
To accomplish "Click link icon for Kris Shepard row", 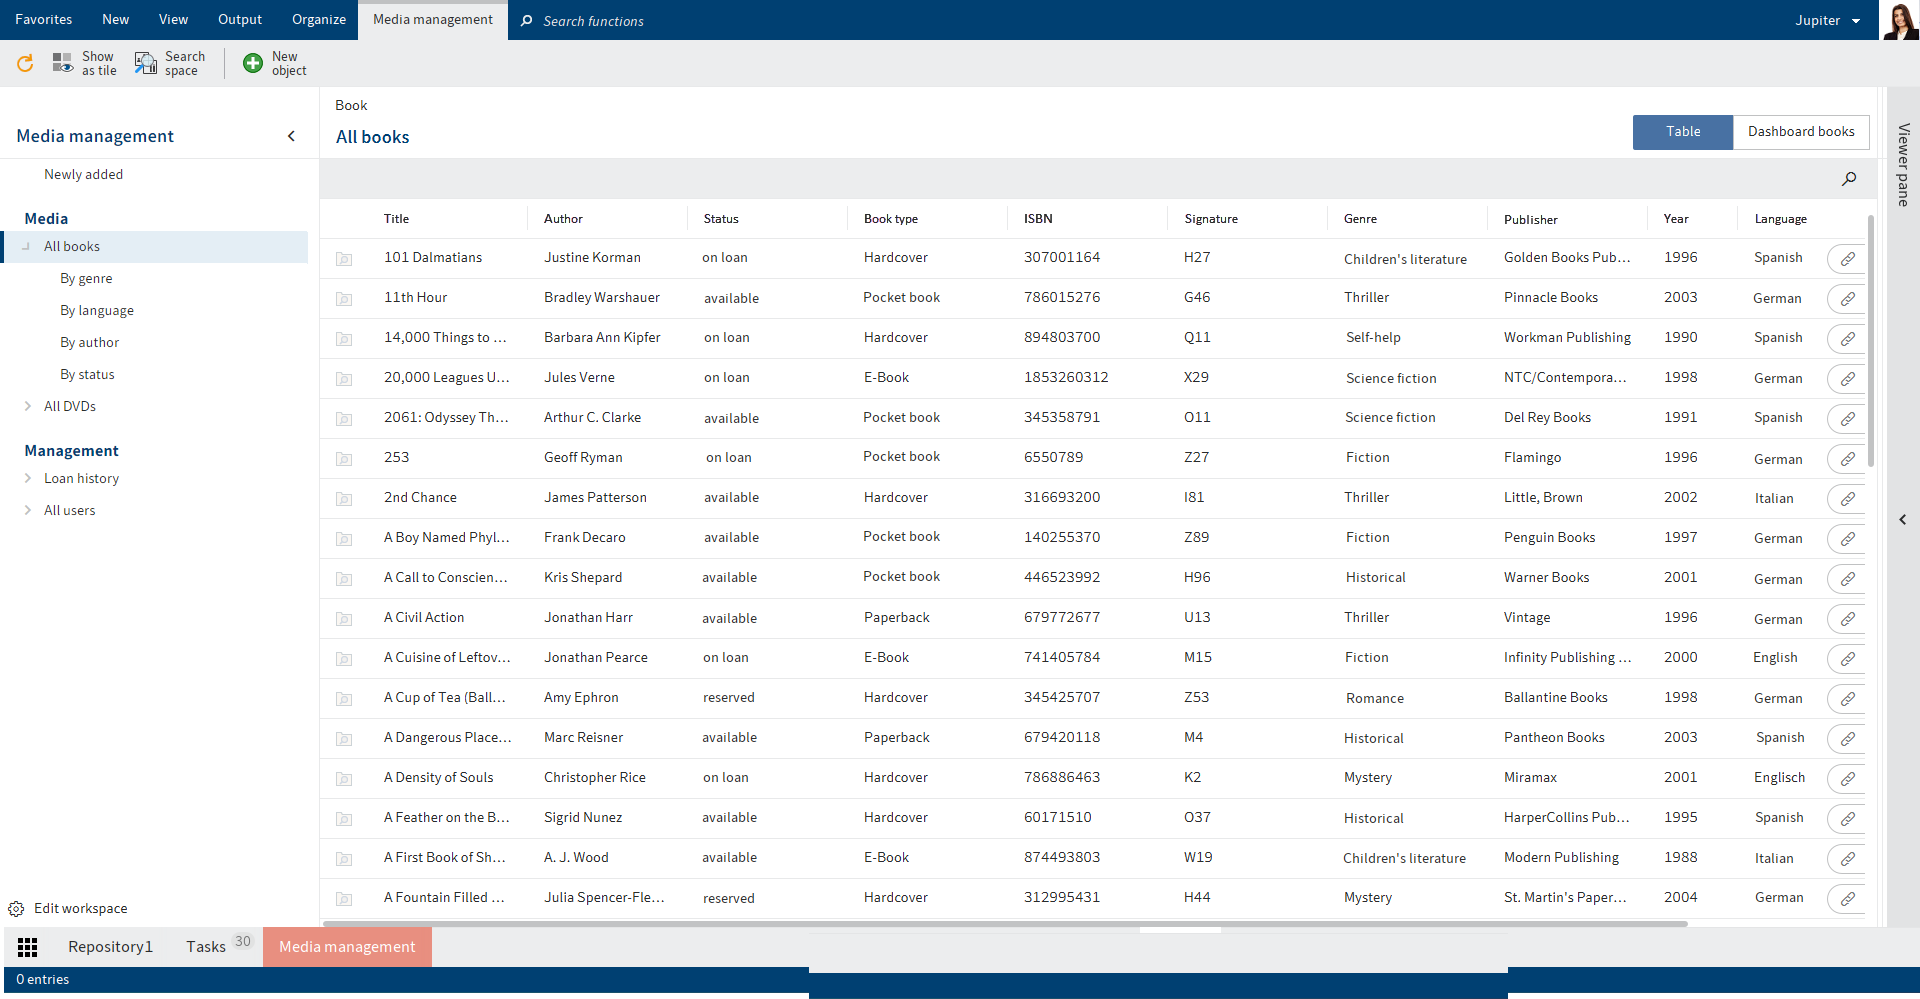I will pos(1847,579).
